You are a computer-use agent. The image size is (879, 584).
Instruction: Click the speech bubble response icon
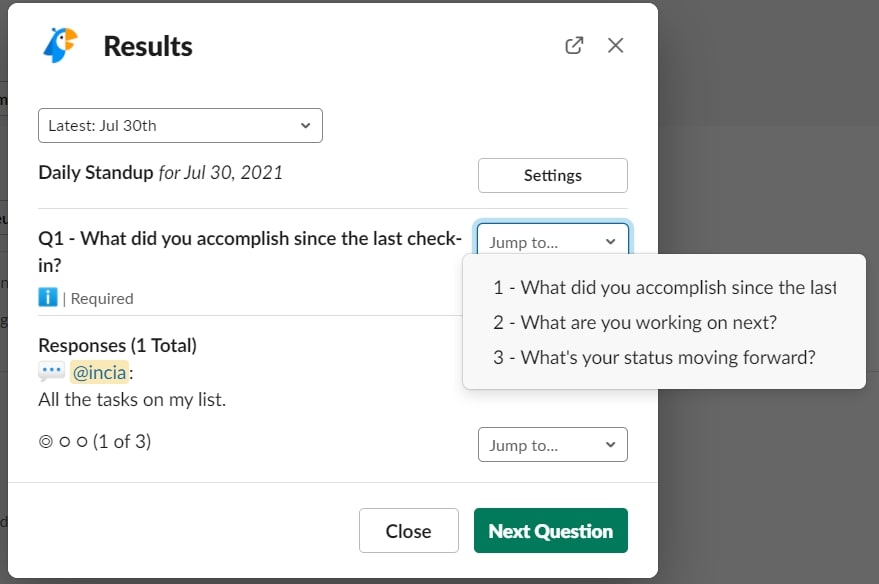[52, 372]
